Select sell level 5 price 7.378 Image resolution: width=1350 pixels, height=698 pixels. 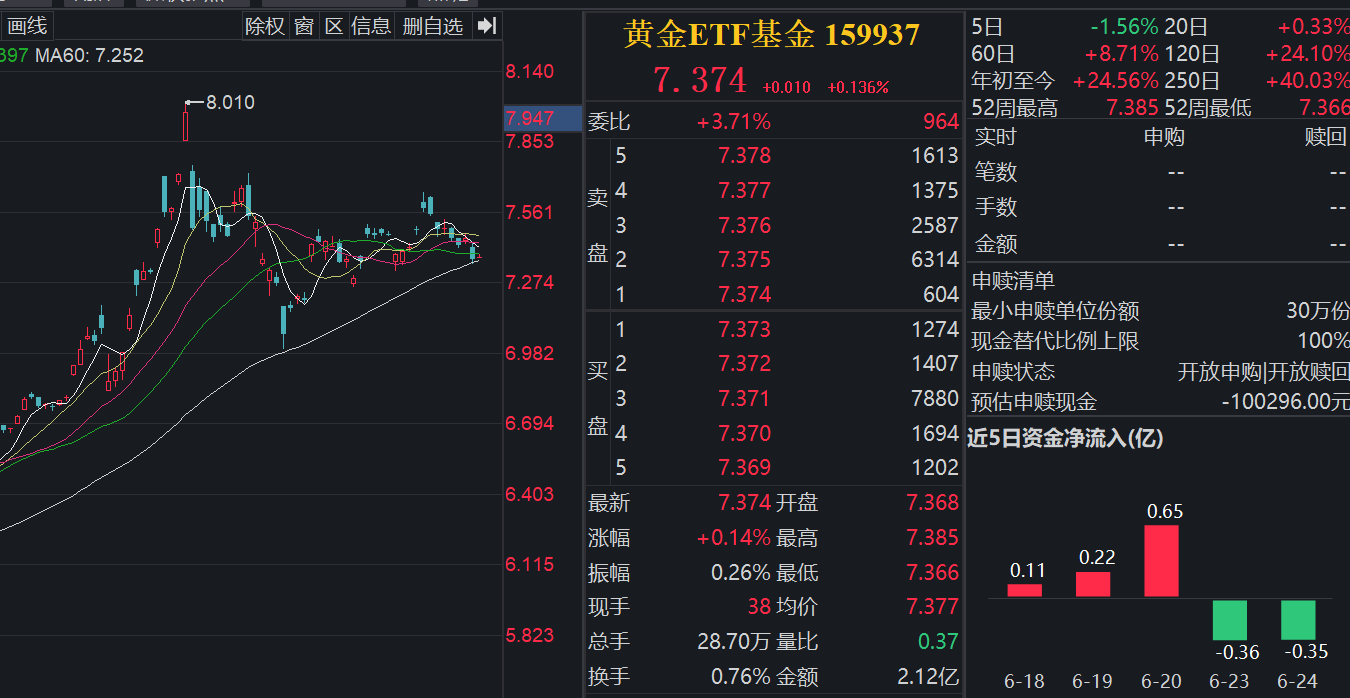coord(744,156)
